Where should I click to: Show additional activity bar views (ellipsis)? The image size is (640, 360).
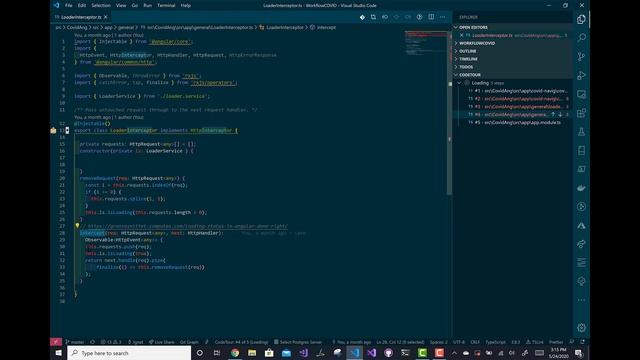[581, 300]
